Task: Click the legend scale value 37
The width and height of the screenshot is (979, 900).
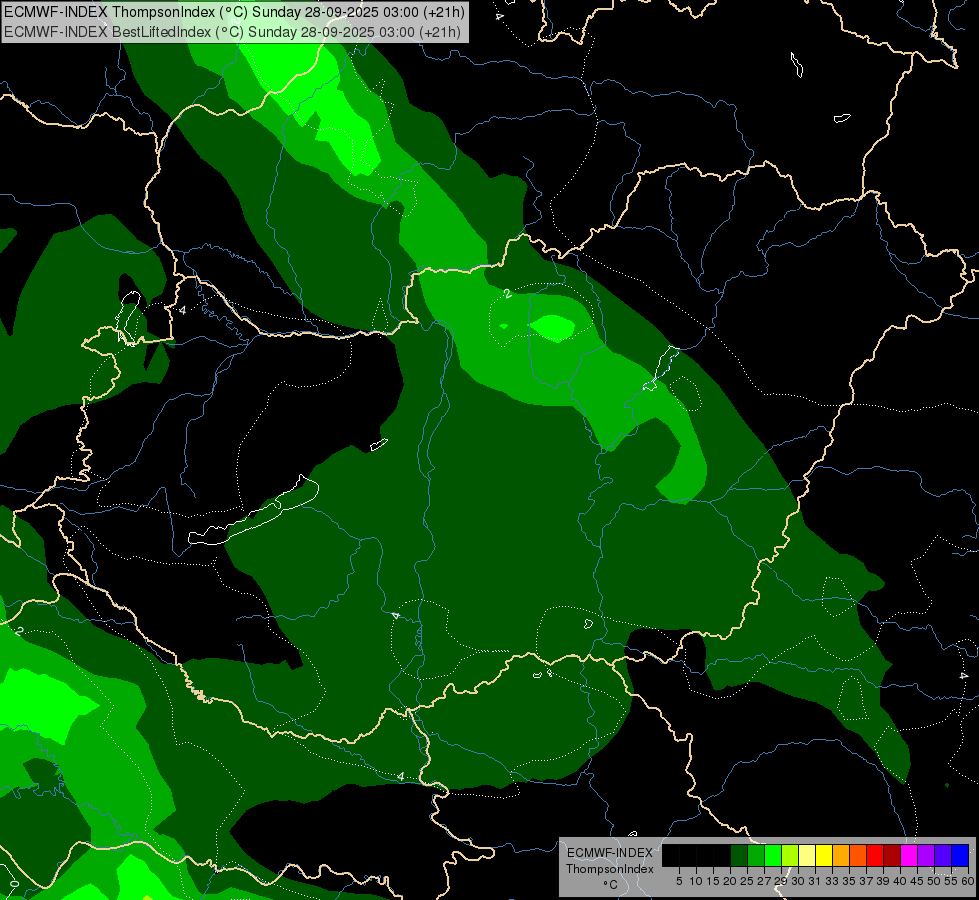Action: pos(865,881)
